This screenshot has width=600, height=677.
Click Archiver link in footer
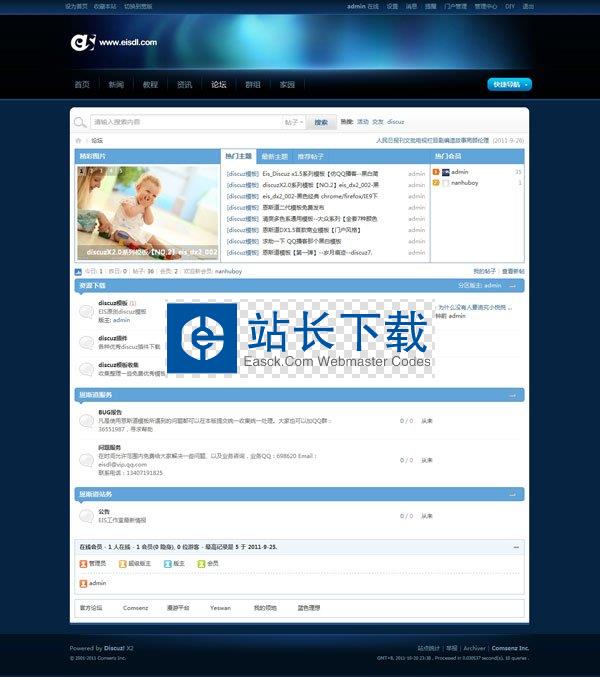pos(474,648)
